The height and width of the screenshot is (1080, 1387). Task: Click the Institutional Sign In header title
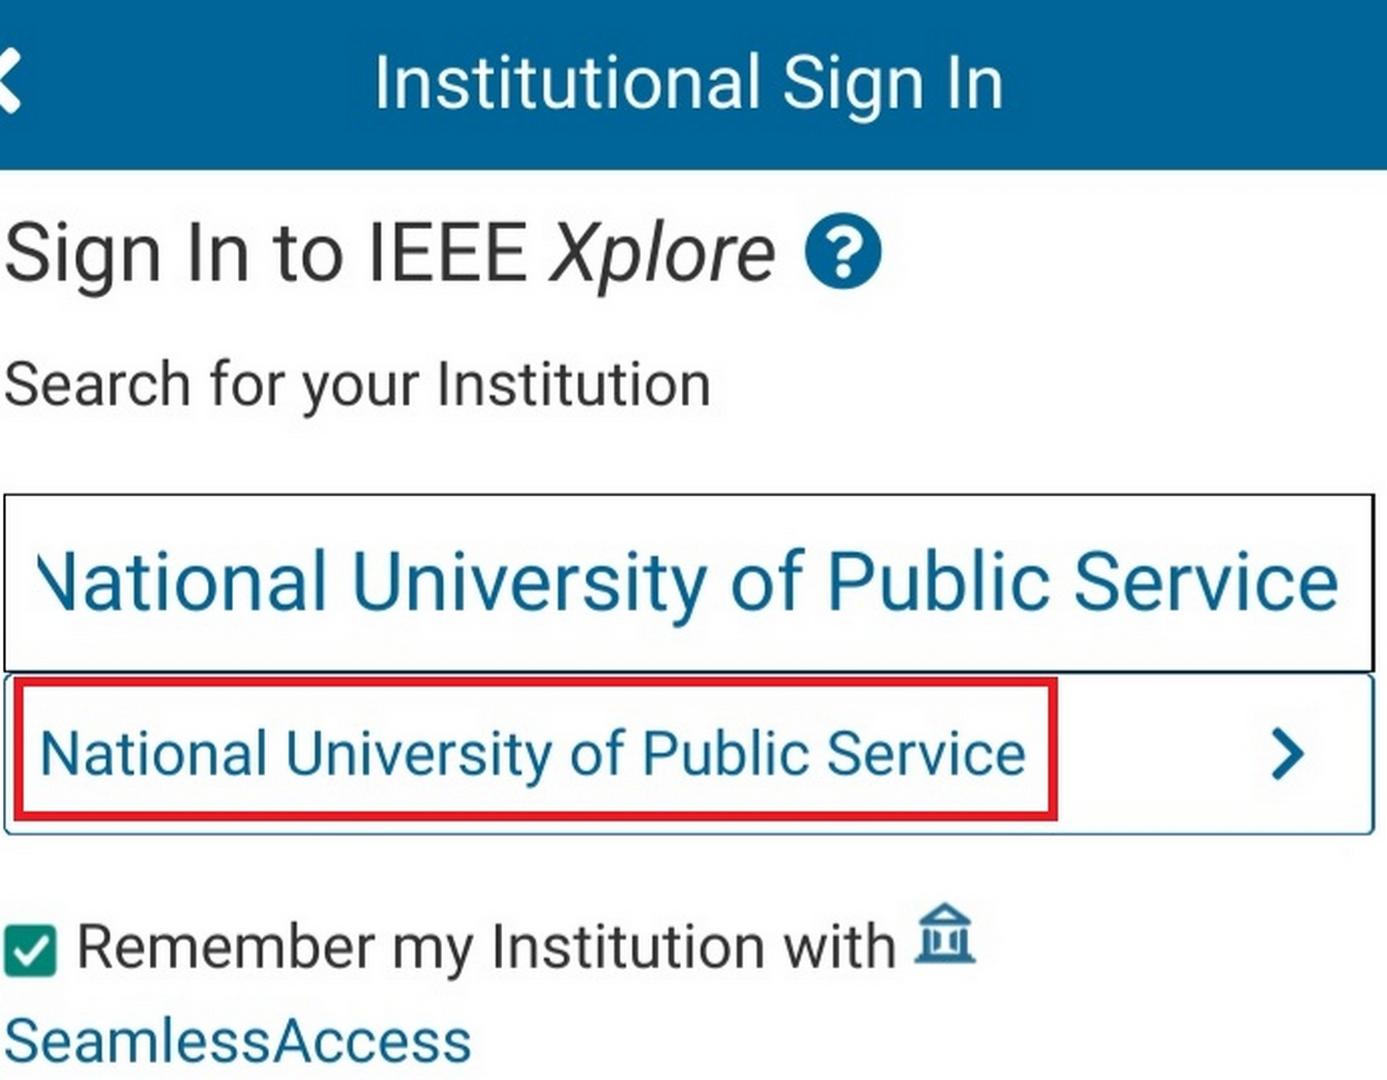point(688,84)
